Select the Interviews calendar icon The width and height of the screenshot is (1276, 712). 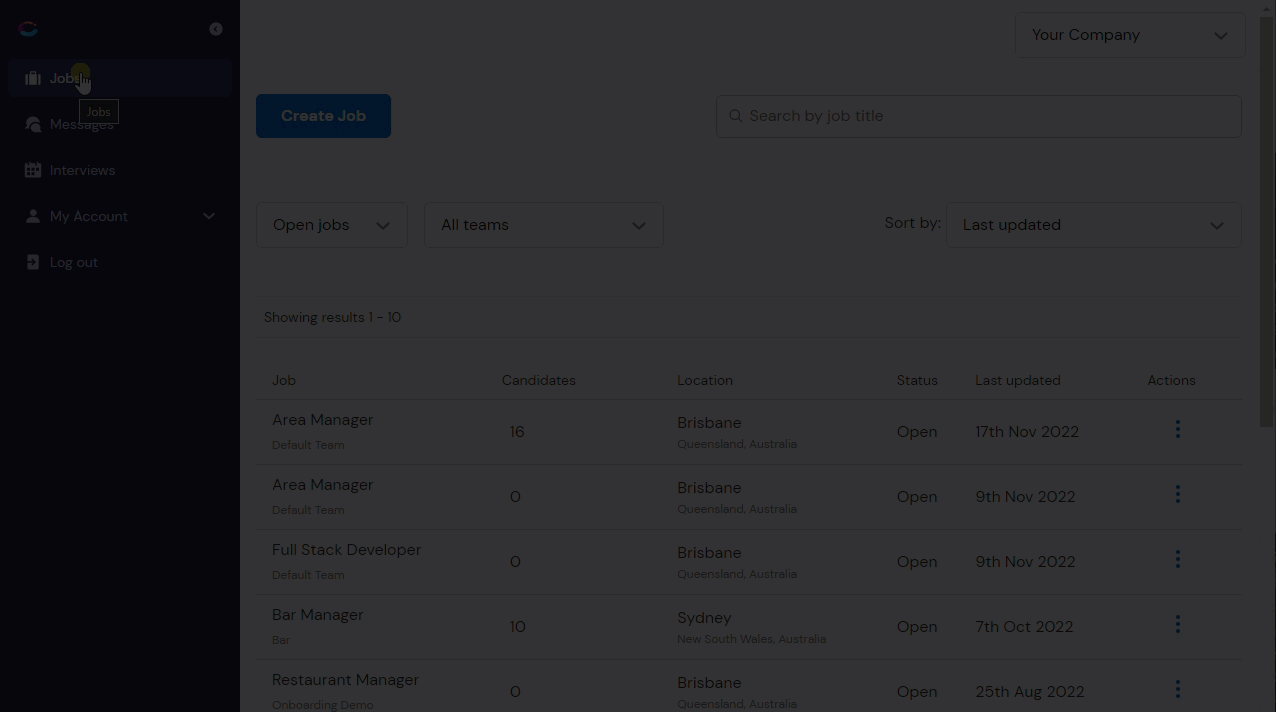coord(33,170)
